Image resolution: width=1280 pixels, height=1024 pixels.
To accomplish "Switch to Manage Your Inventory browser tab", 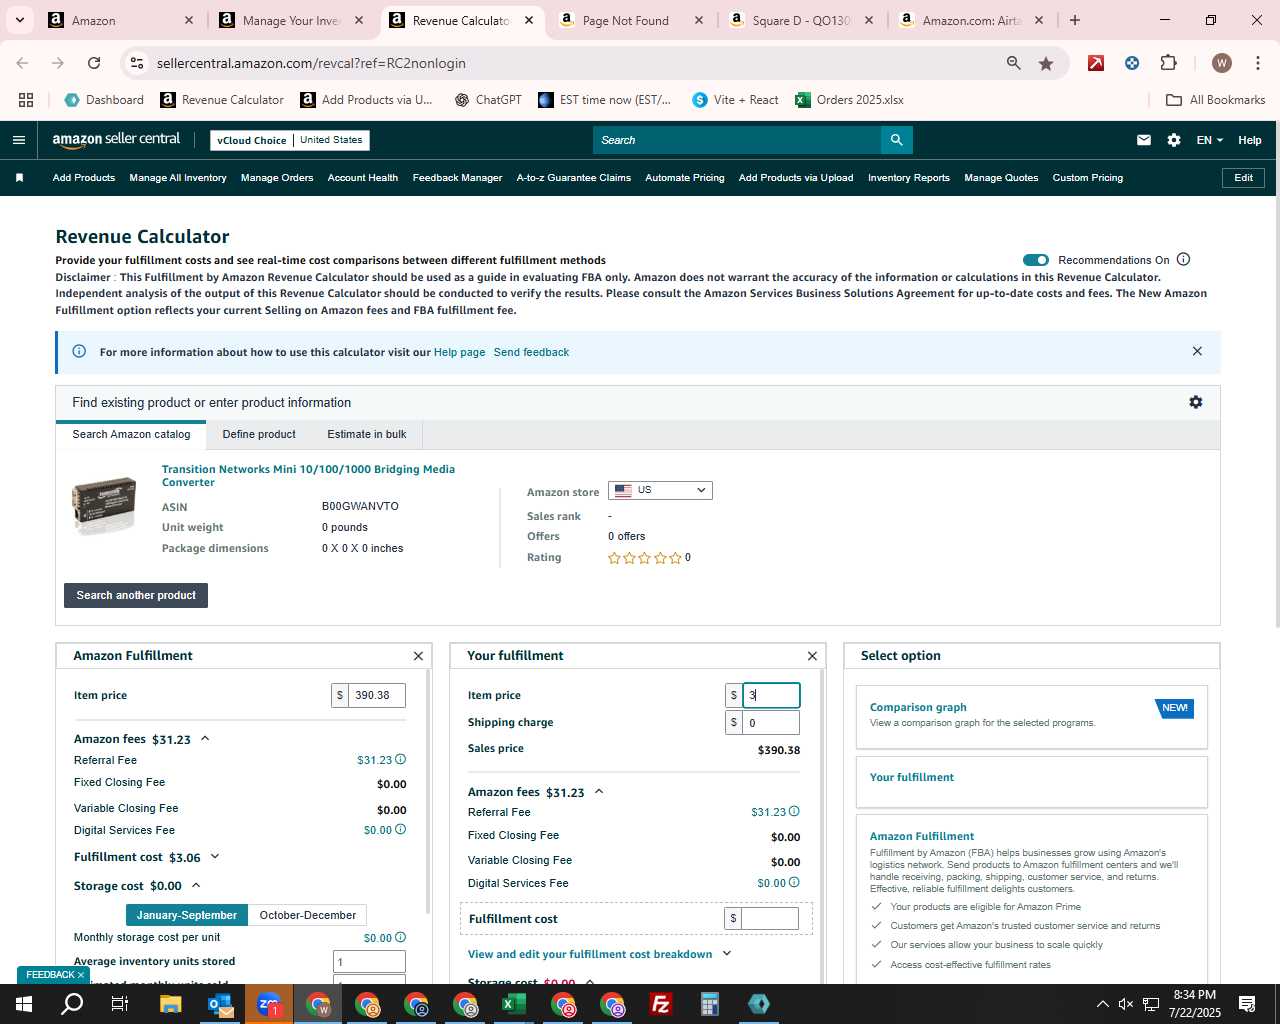I will (x=292, y=20).
